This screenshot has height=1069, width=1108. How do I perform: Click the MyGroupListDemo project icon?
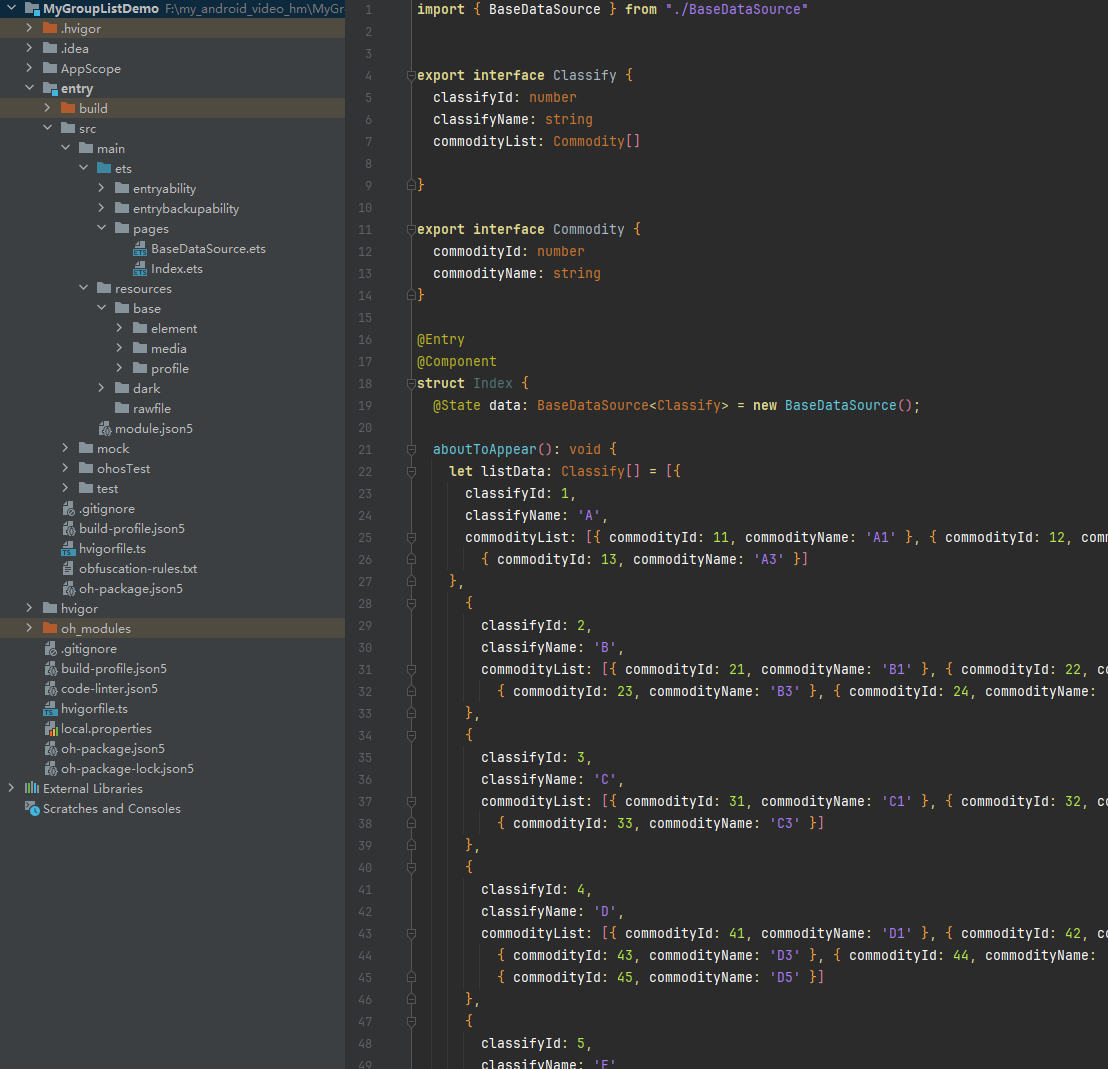[32, 9]
